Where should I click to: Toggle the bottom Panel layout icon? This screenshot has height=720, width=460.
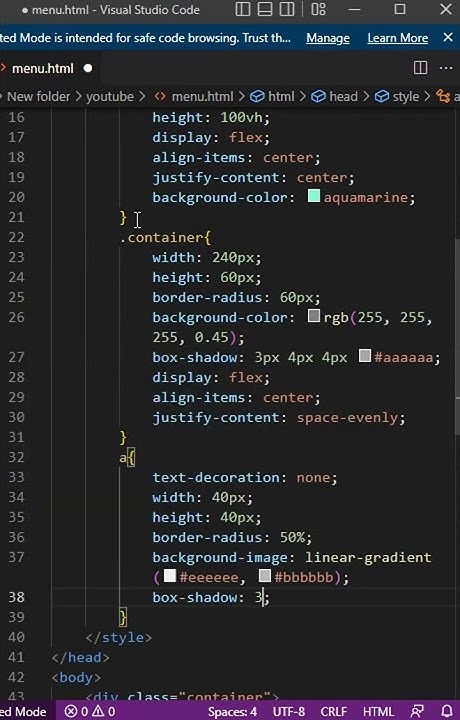265,9
